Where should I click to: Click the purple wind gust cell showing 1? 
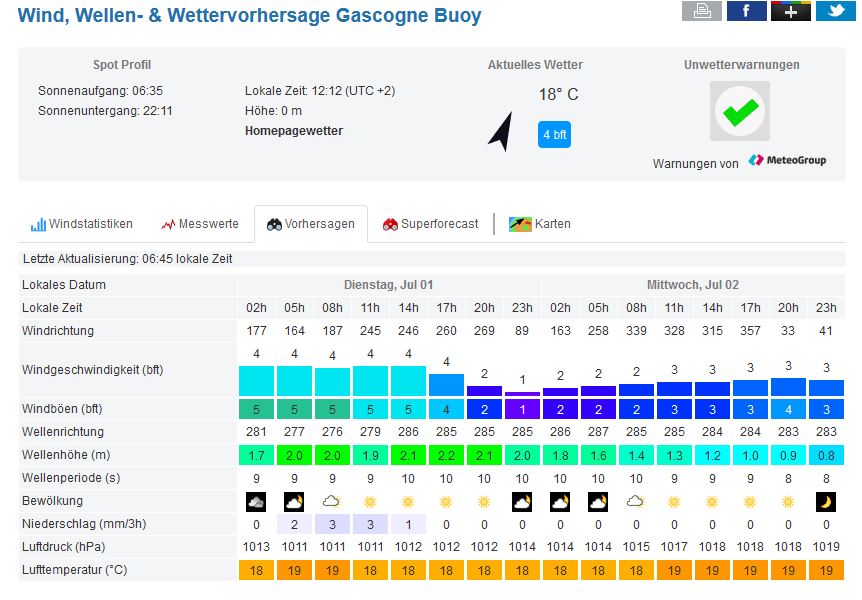point(522,409)
